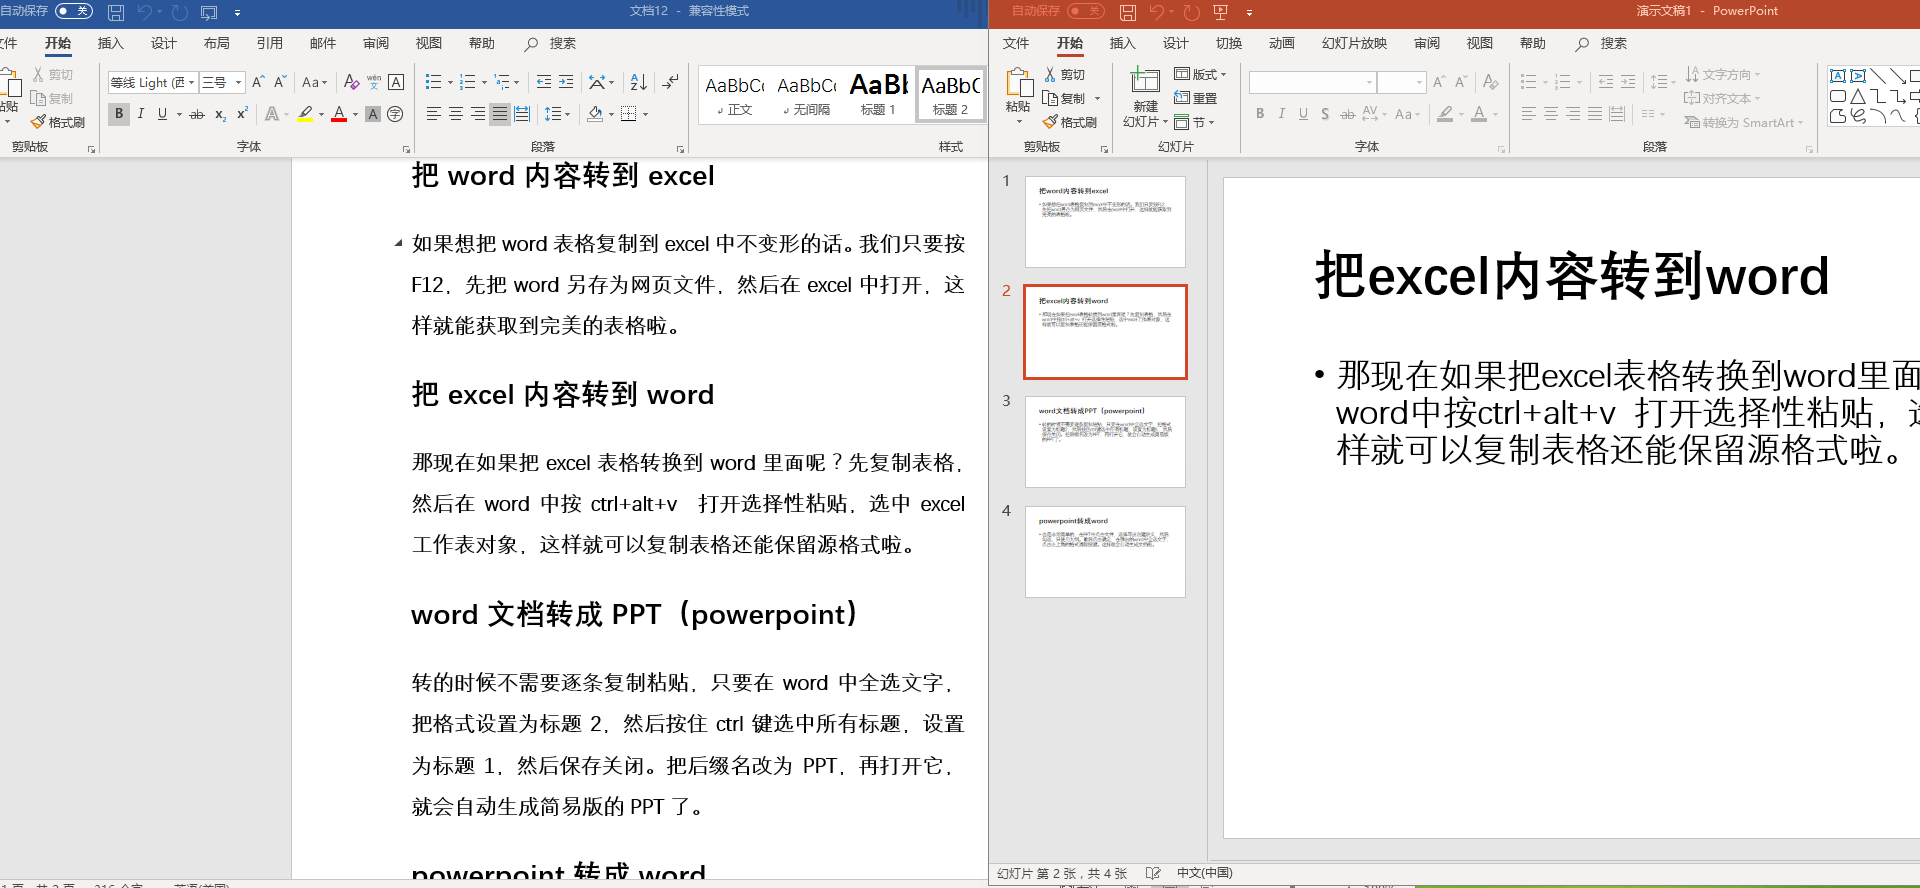
Task: Toggle AutoSave switch in Word title bar
Action: point(73,11)
